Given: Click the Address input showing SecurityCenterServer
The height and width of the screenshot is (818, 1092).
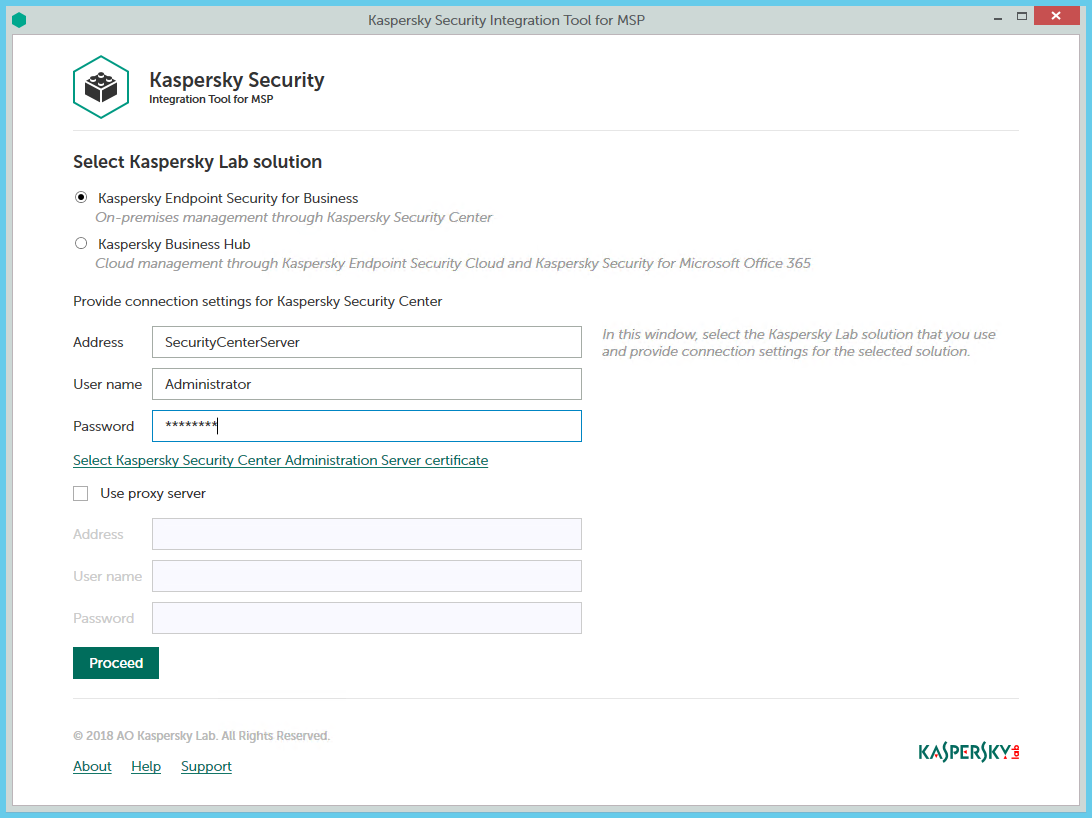Looking at the screenshot, I should (x=366, y=341).
